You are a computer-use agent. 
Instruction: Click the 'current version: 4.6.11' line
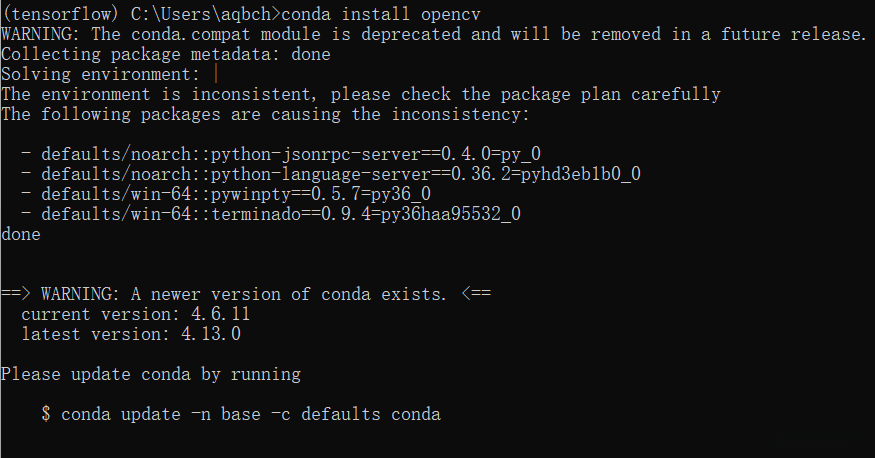tap(135, 314)
